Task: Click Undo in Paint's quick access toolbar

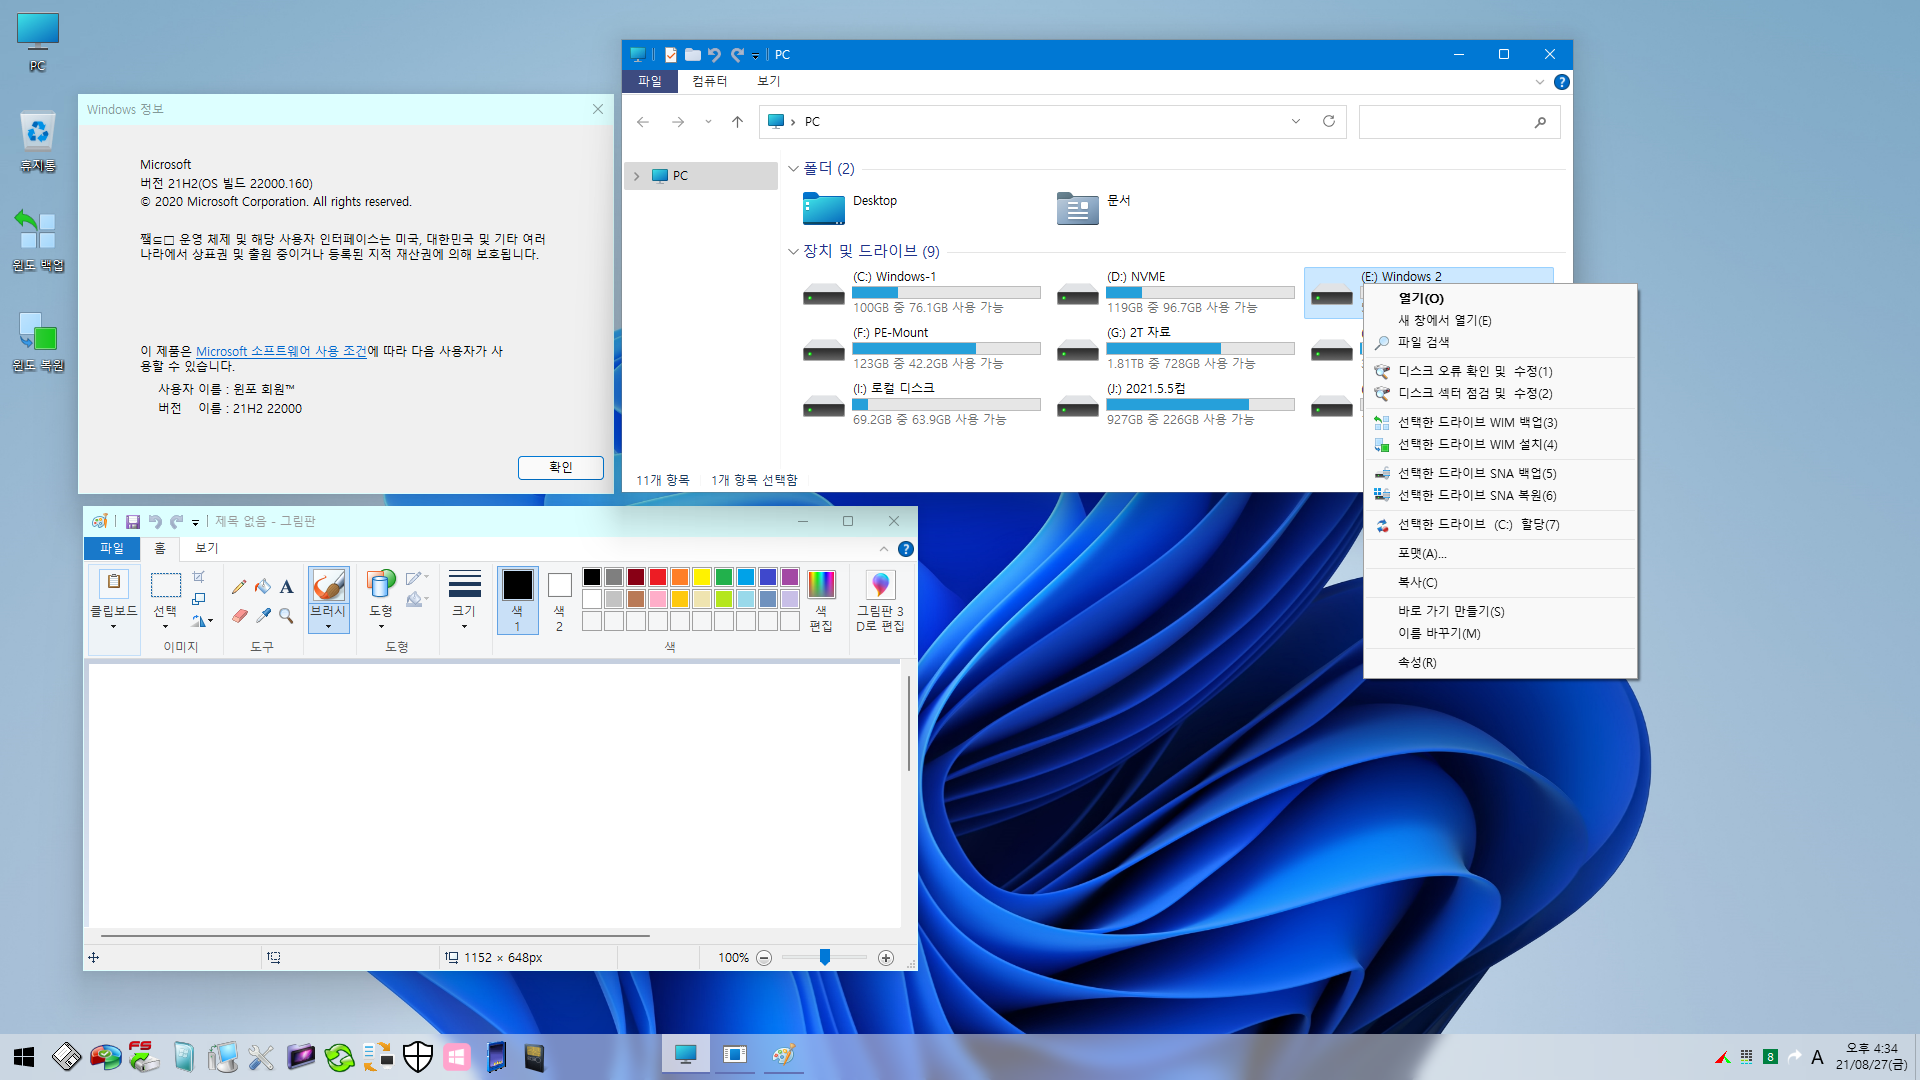Action: pyautogui.click(x=155, y=521)
